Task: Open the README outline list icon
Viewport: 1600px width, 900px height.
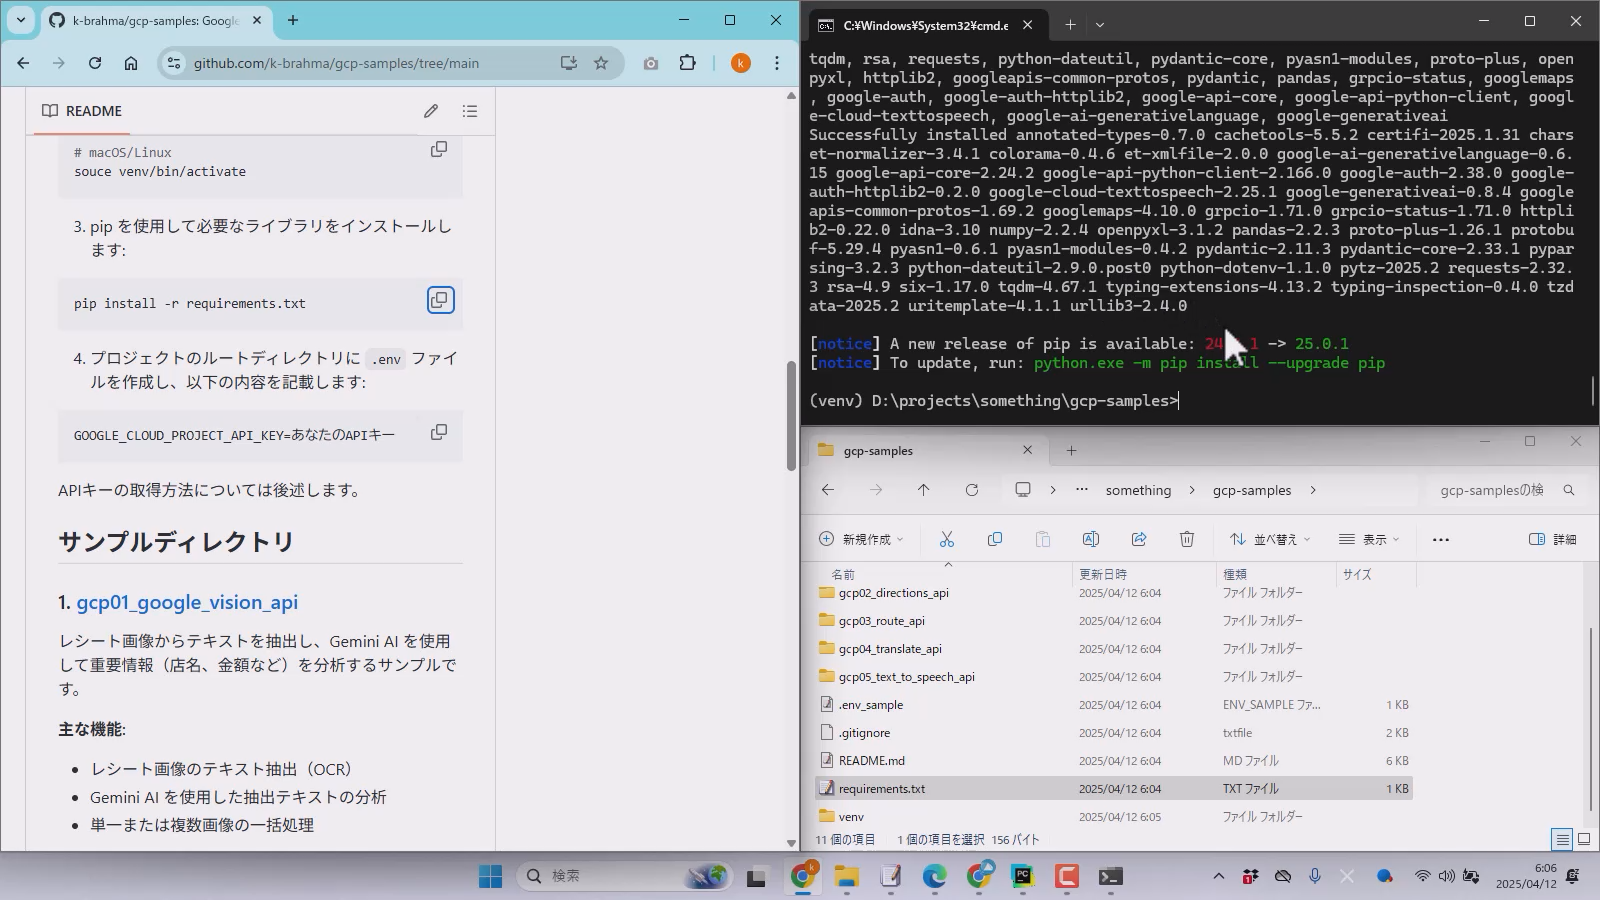Action: 470,111
